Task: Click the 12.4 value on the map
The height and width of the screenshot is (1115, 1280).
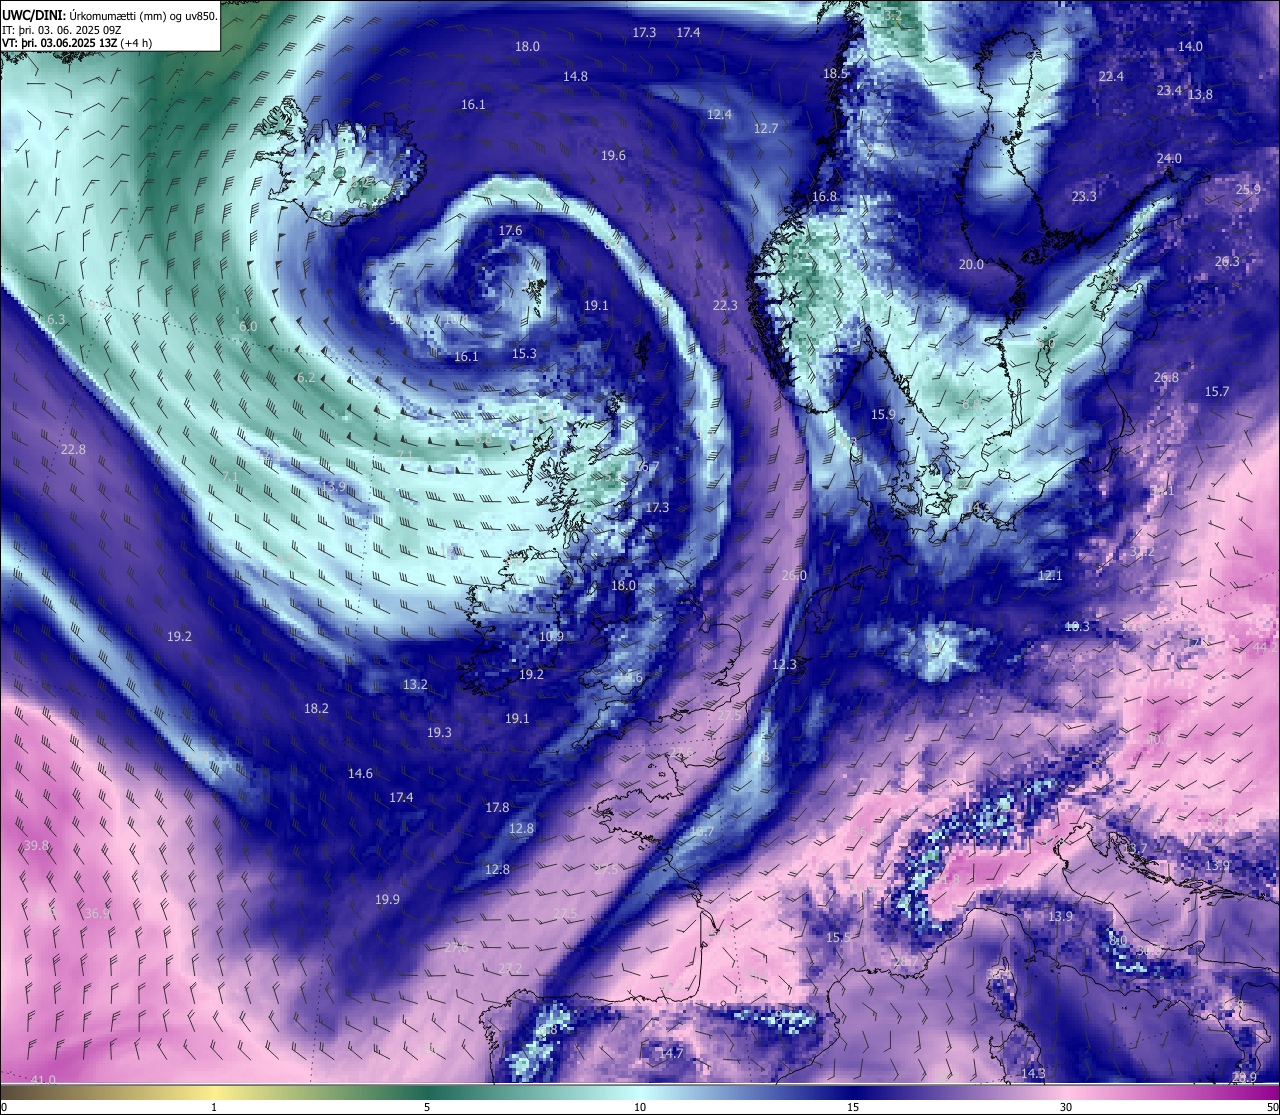Action: pos(719,114)
